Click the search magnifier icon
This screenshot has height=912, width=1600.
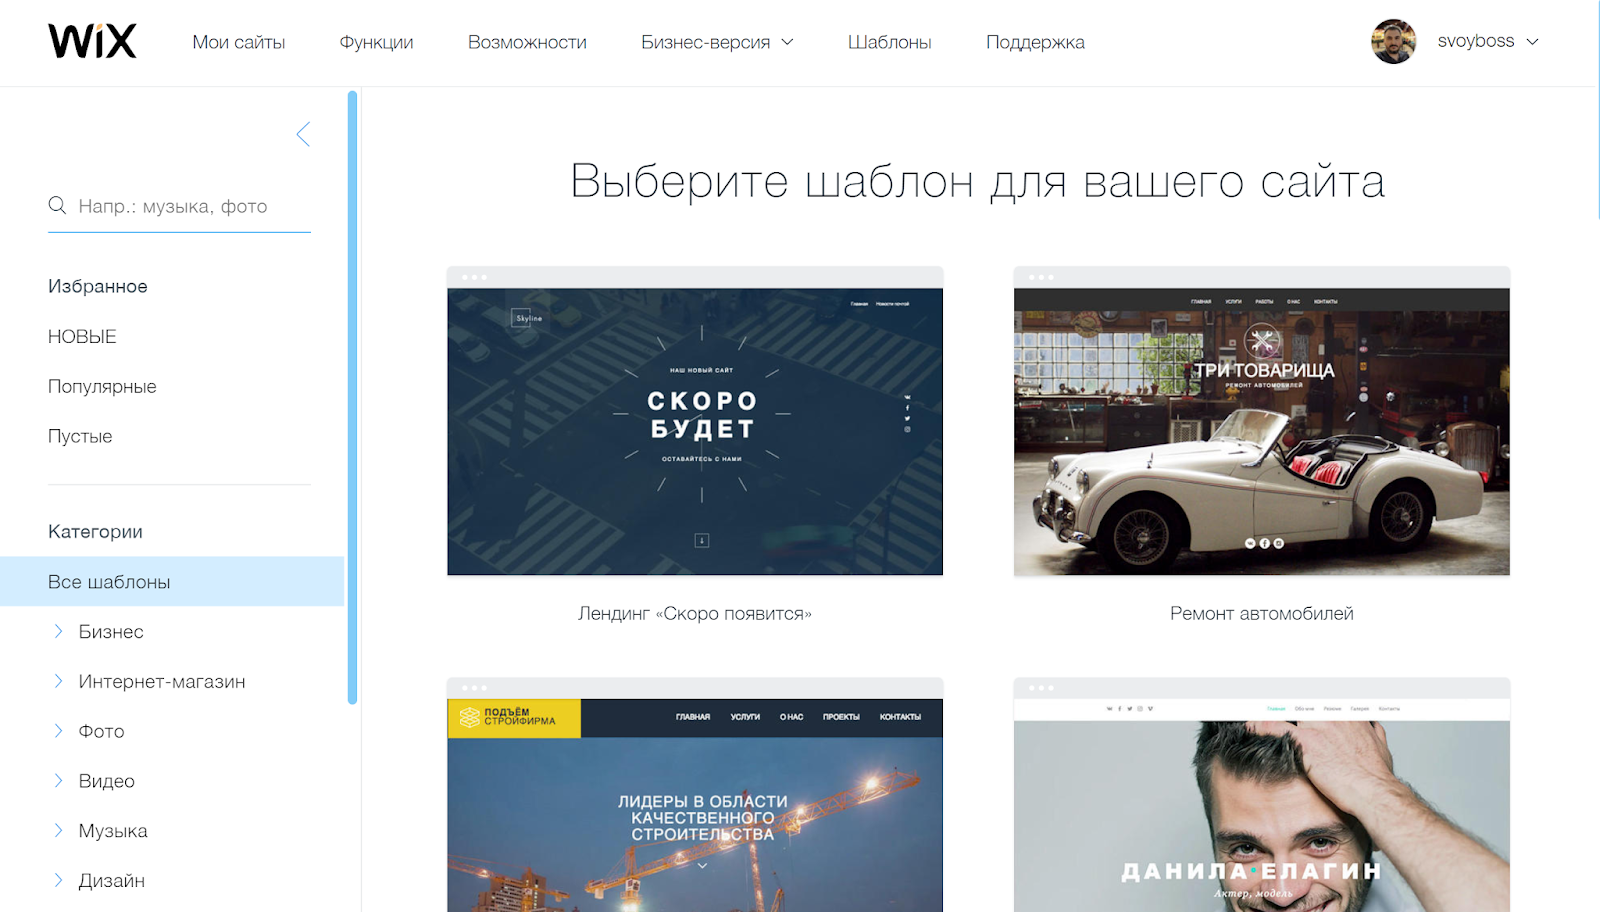pos(57,205)
